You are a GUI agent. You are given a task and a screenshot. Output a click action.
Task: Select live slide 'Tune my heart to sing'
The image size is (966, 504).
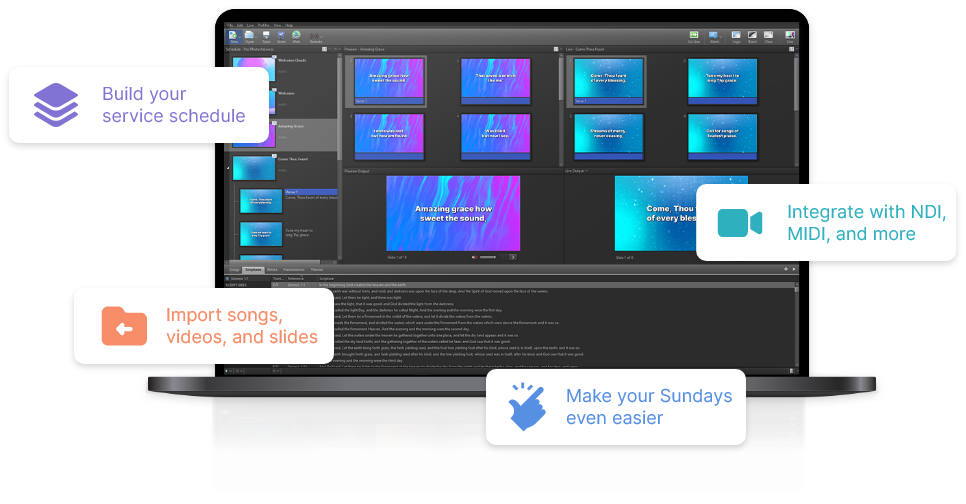click(722, 81)
